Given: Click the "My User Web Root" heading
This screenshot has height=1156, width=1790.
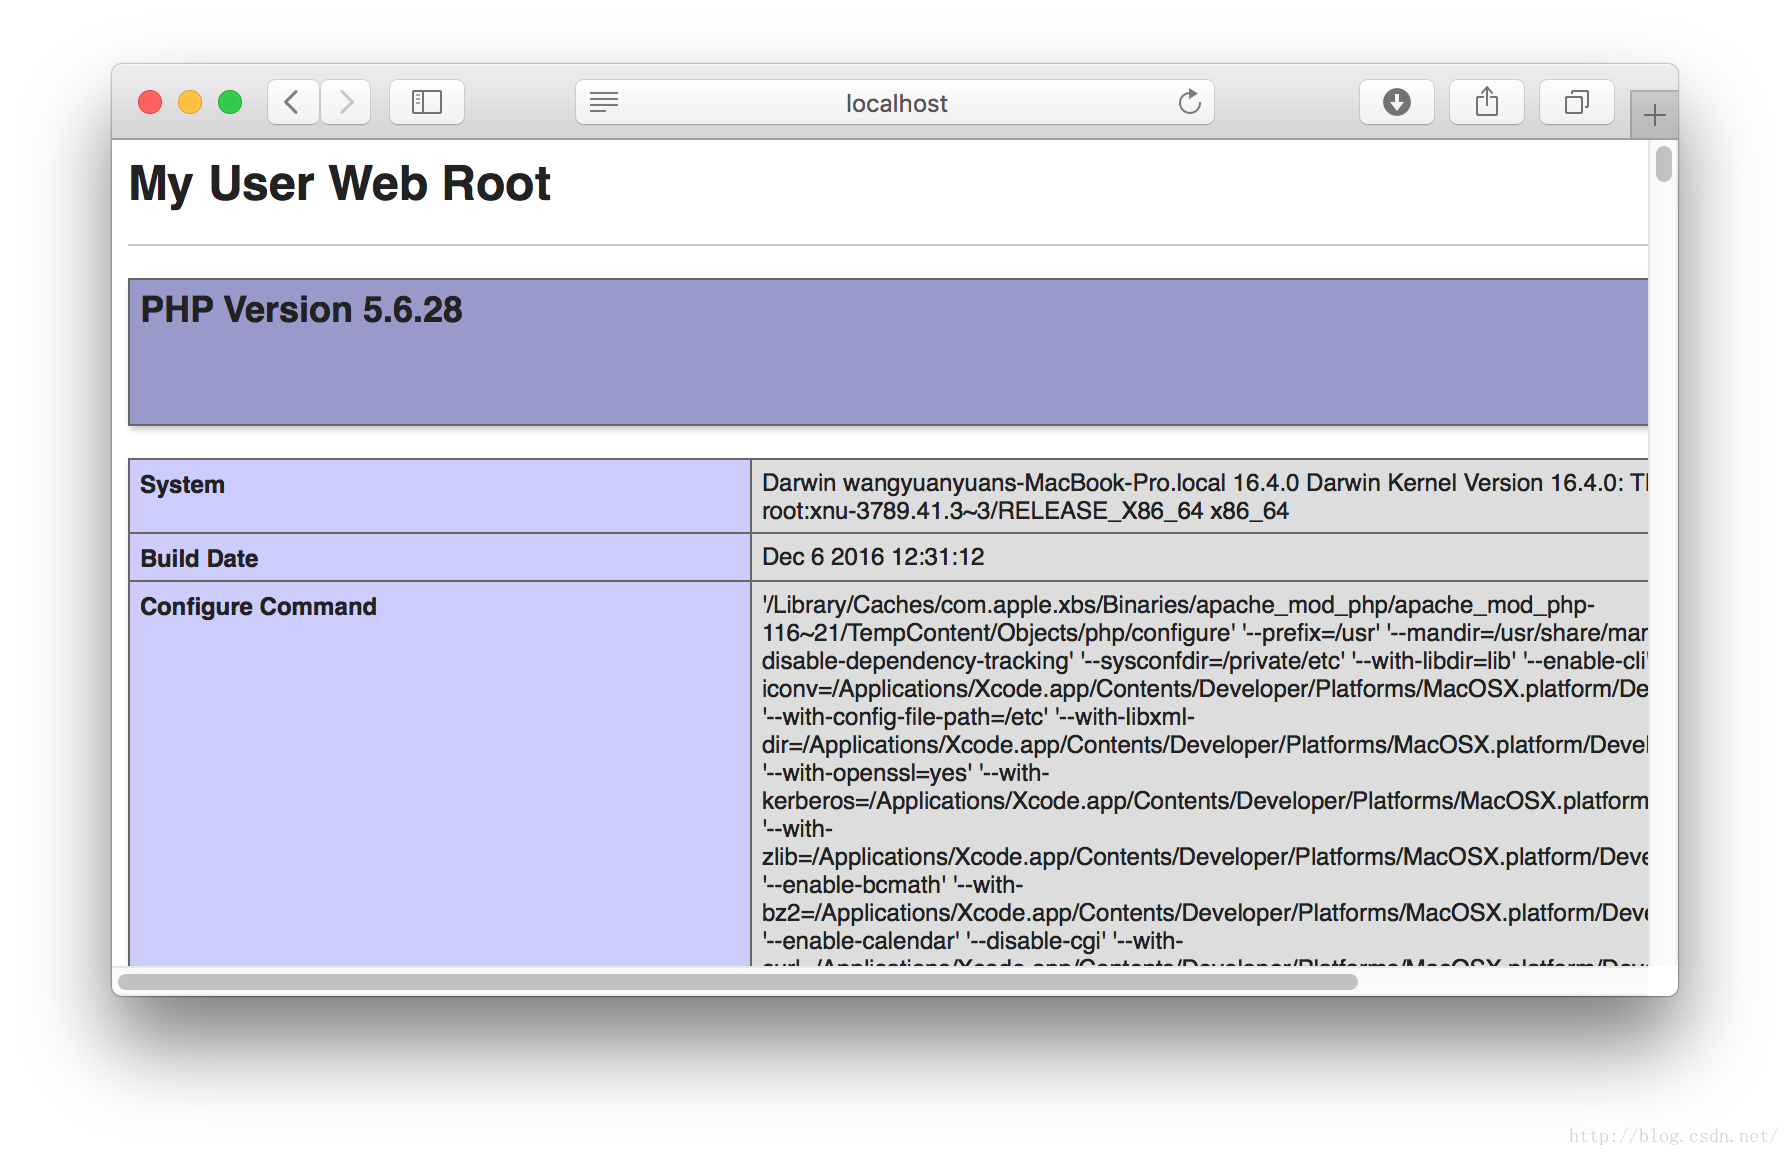Looking at the screenshot, I should coord(340,184).
